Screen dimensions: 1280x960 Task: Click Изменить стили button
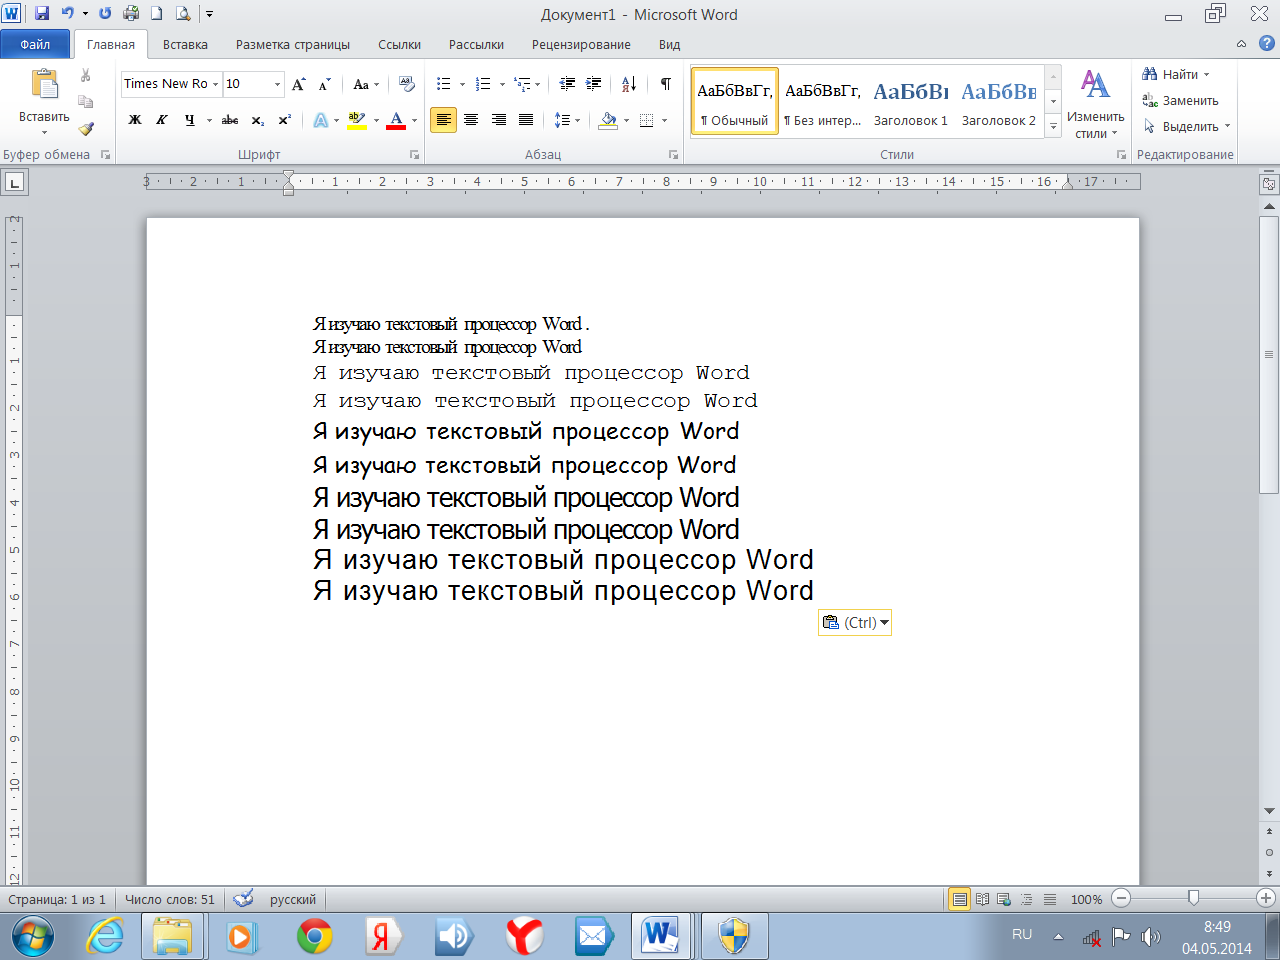(x=1095, y=104)
